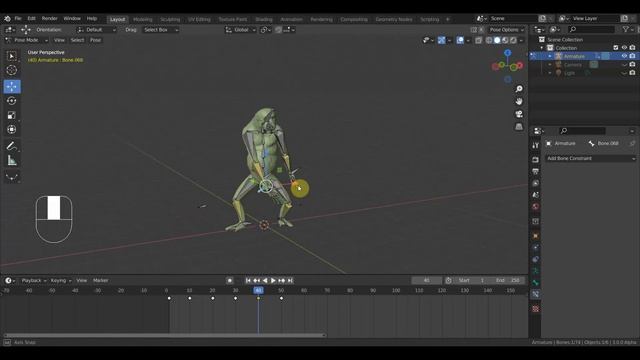Click the Blender logo menu icon

(x=7, y=19)
